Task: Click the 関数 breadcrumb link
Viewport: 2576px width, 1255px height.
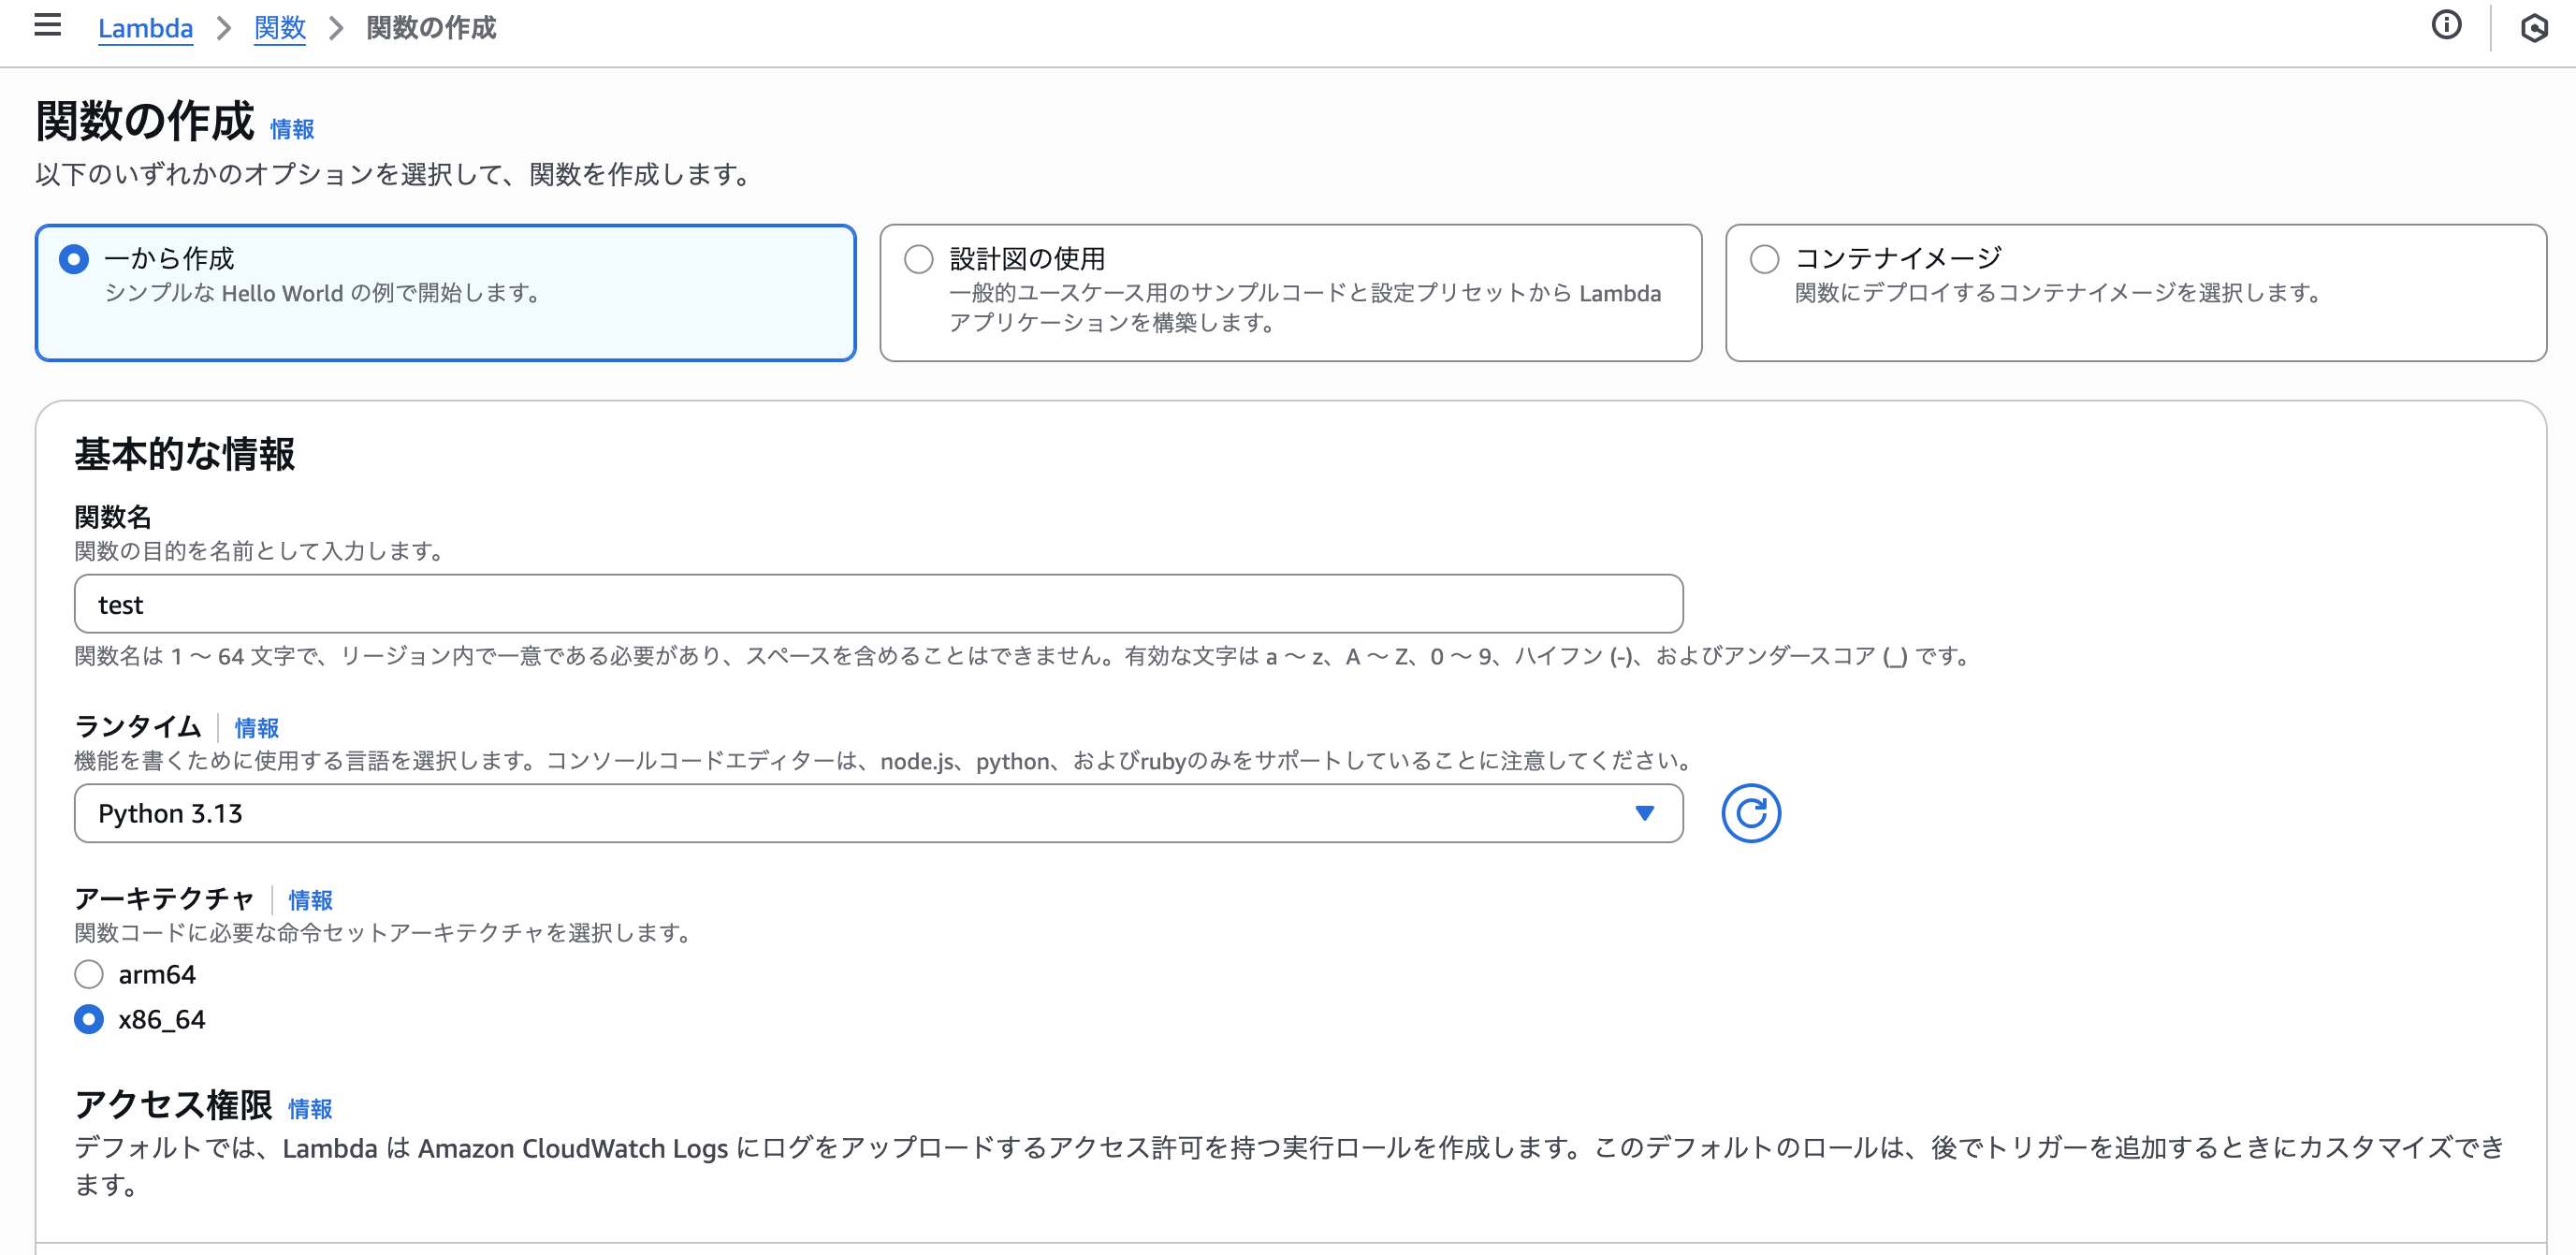Action: pos(279,28)
